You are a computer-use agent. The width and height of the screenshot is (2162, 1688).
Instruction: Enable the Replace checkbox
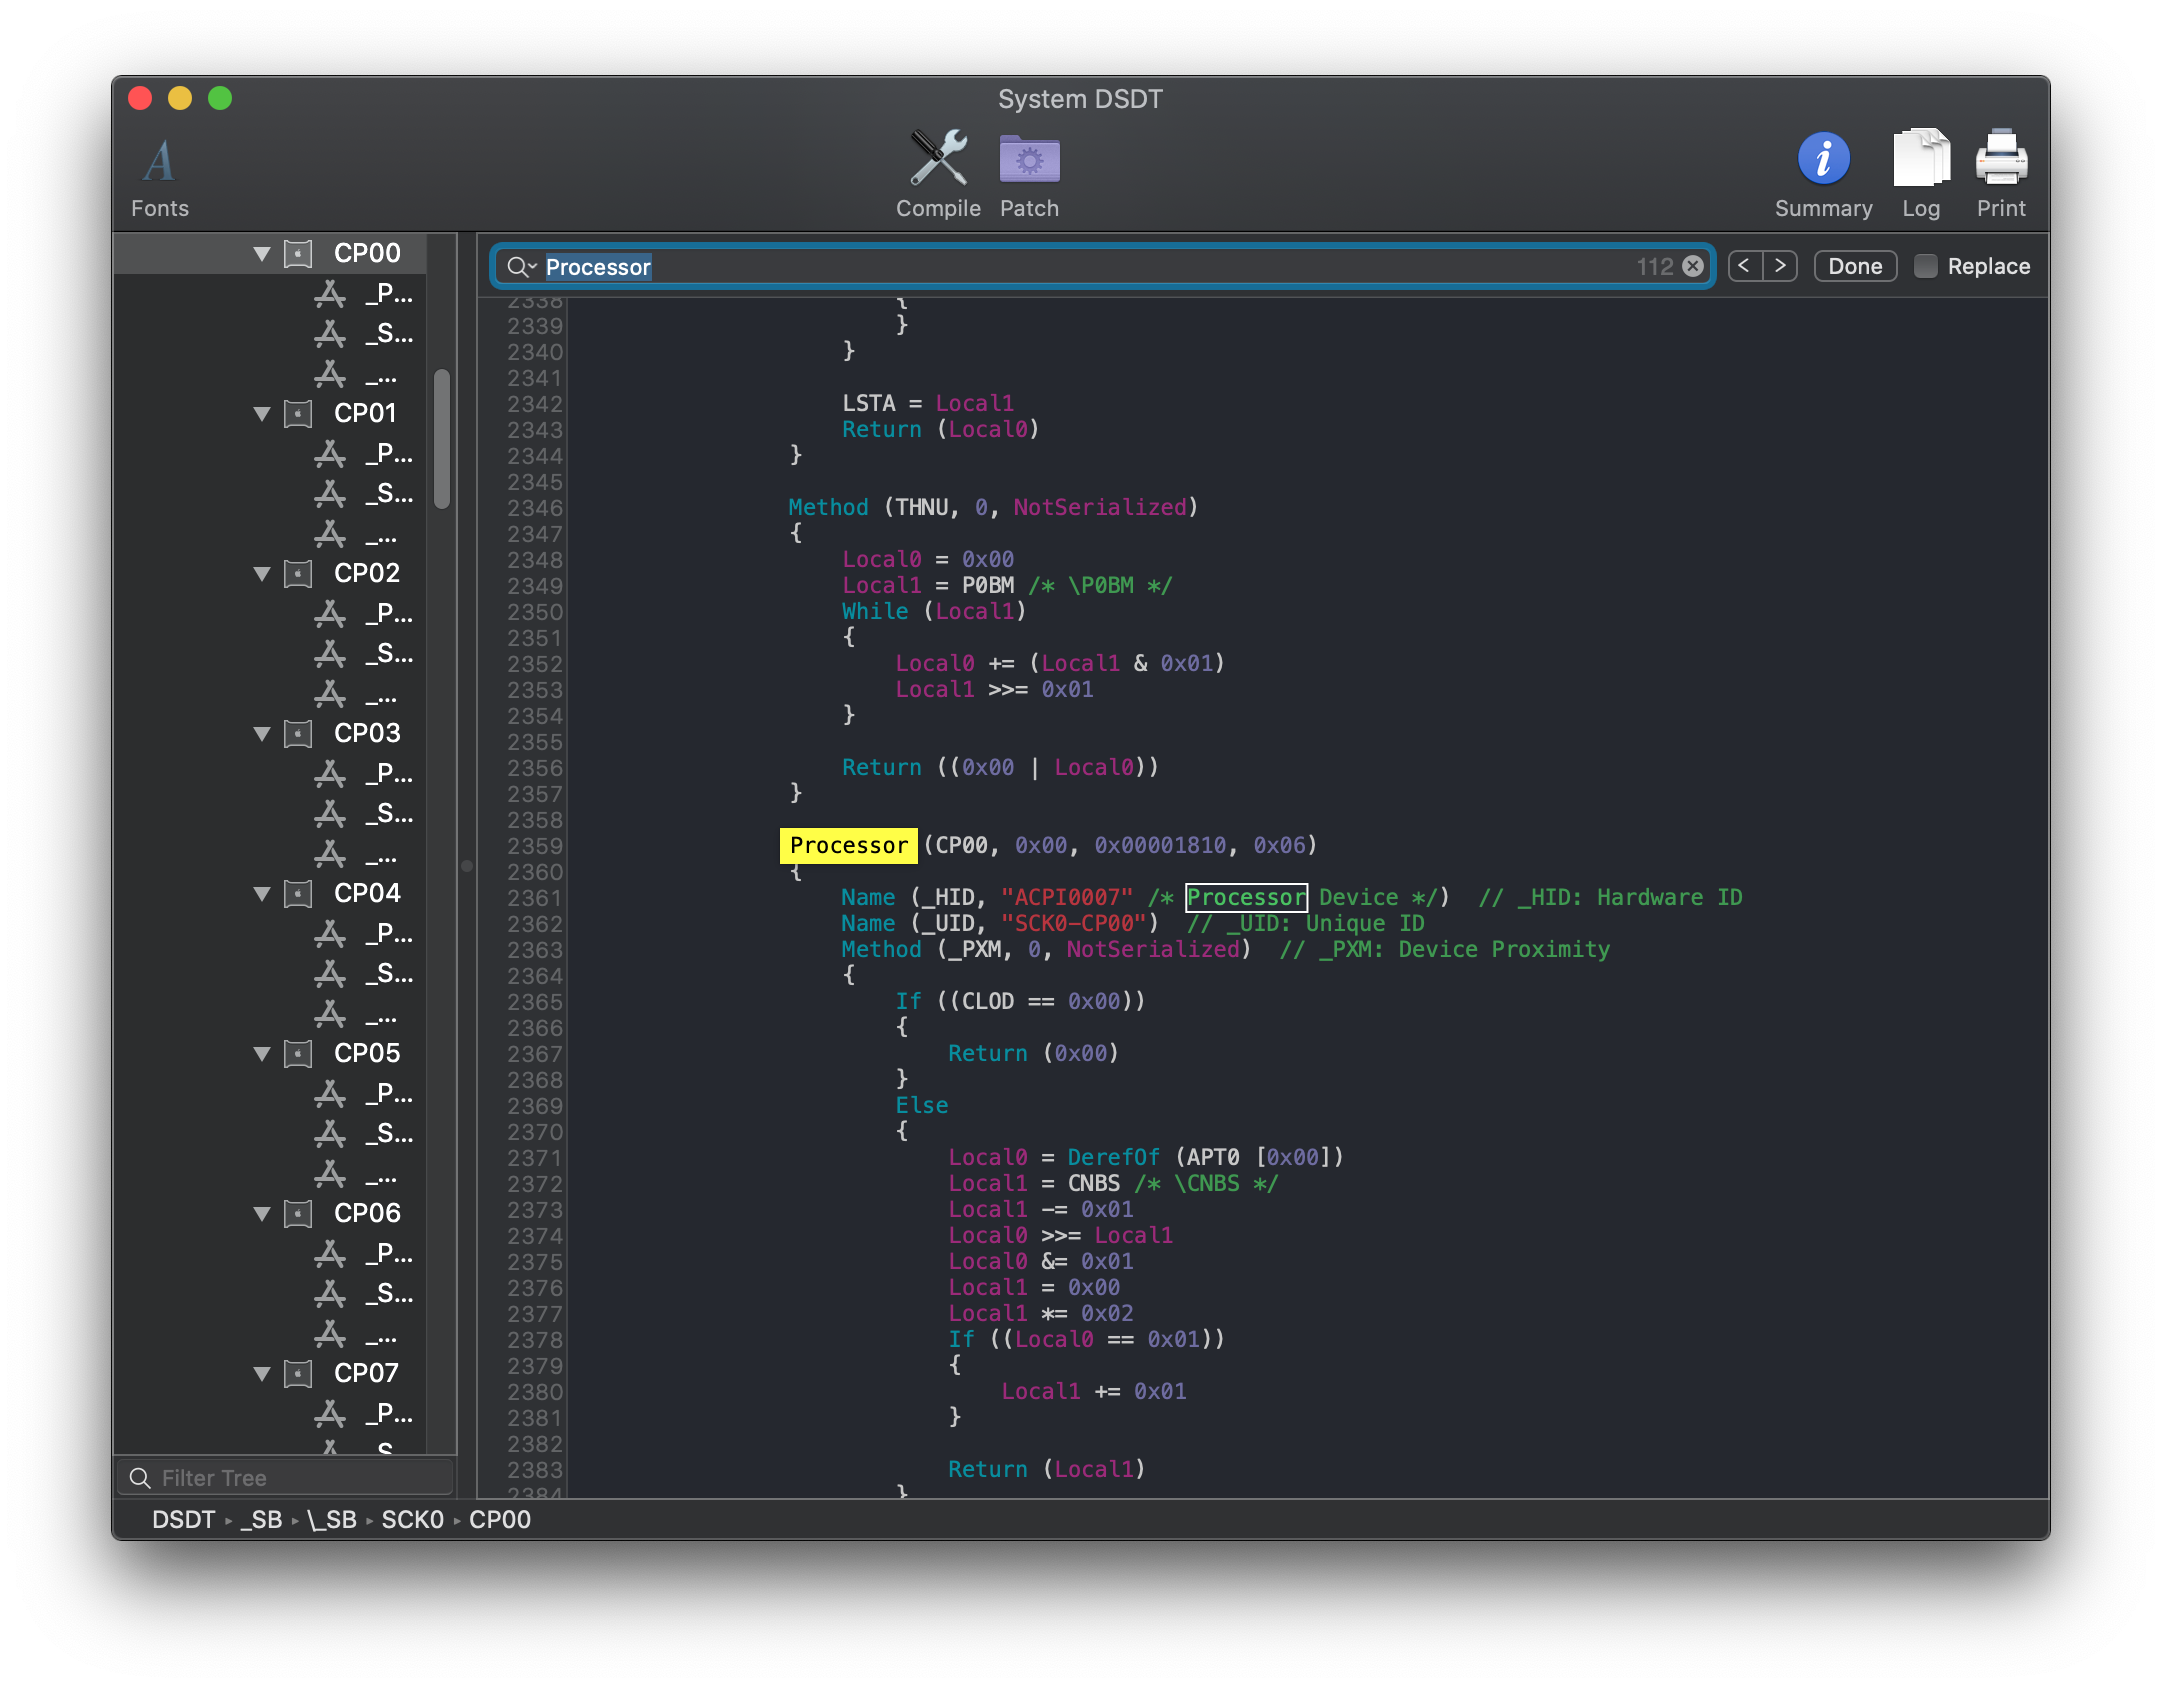[1925, 266]
